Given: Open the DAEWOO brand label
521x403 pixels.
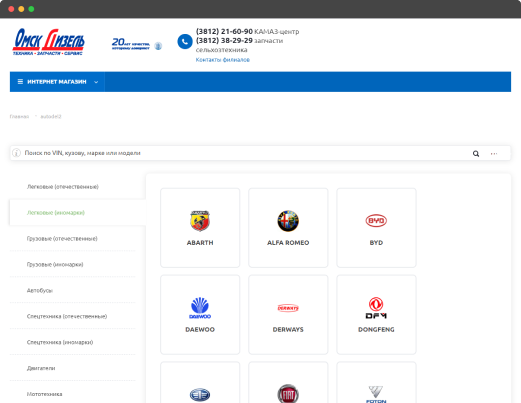Looking at the screenshot, I should 200,329.
